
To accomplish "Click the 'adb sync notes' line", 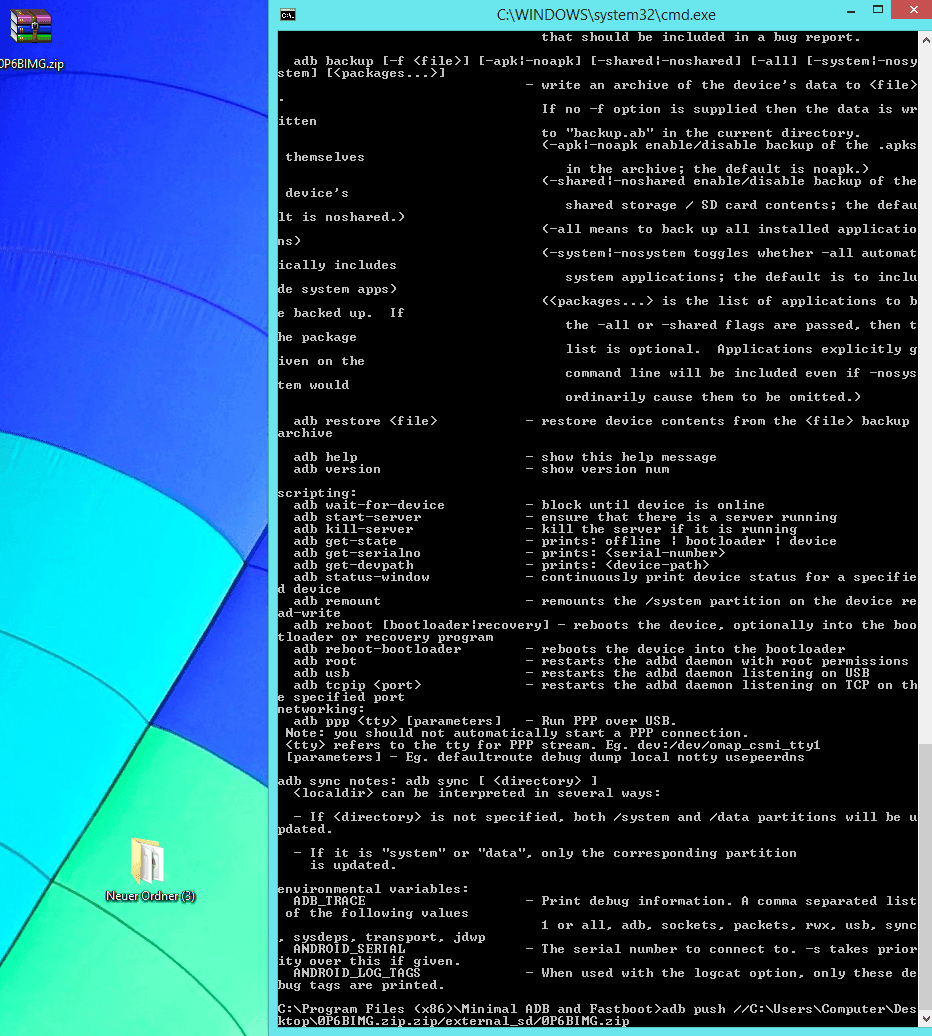I will 437,781.
